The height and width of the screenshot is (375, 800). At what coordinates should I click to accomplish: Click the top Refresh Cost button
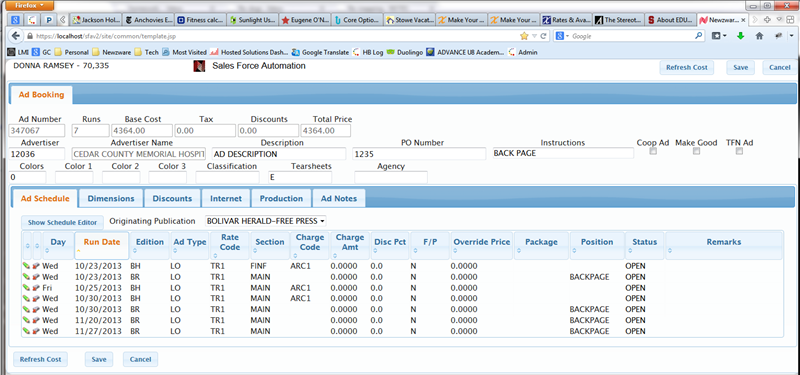[x=686, y=67]
